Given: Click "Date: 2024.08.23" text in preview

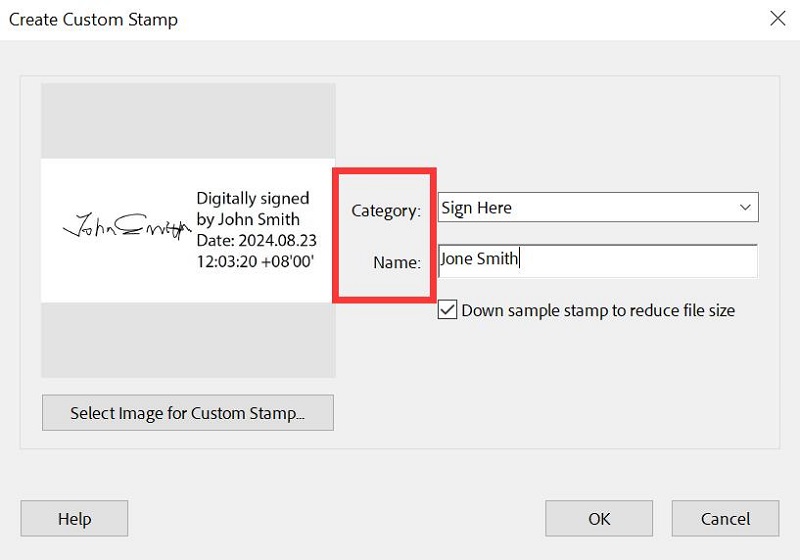Looking at the screenshot, I should pyautogui.click(x=257, y=240).
